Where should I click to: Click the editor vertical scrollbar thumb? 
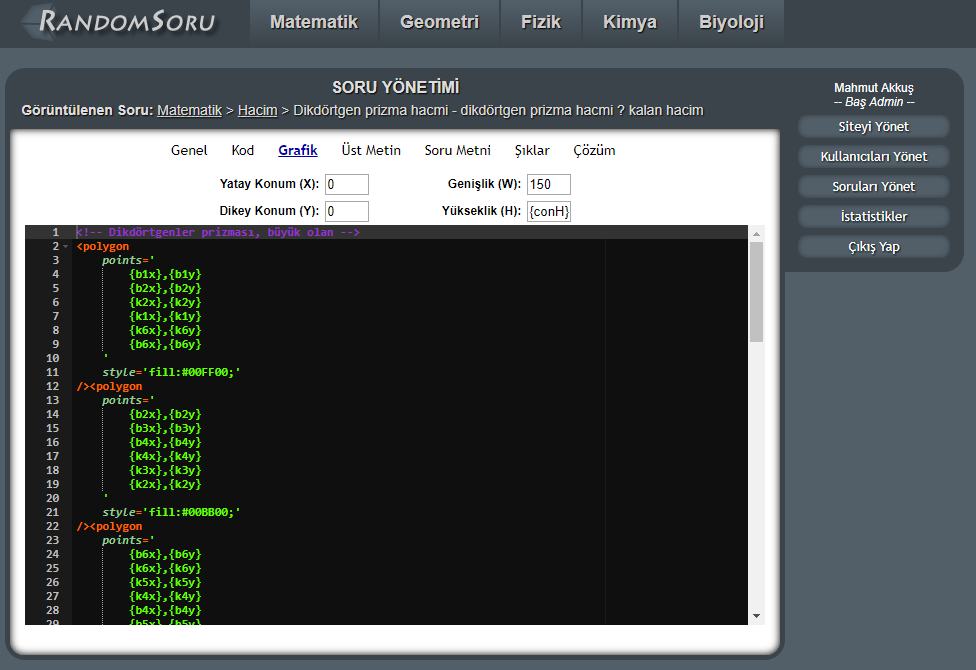[756, 292]
